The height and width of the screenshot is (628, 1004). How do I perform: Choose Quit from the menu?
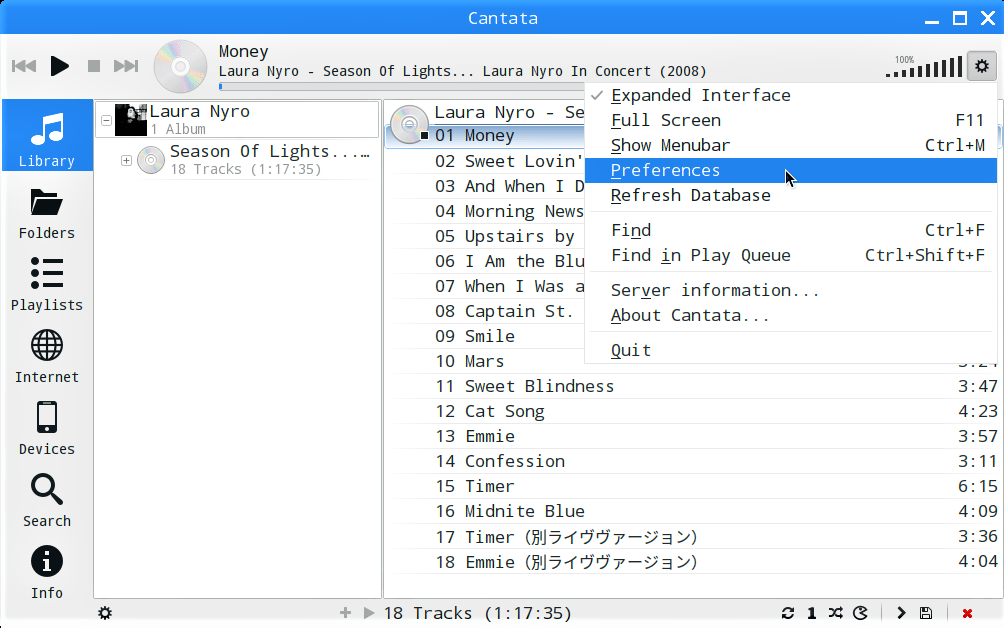point(791,350)
